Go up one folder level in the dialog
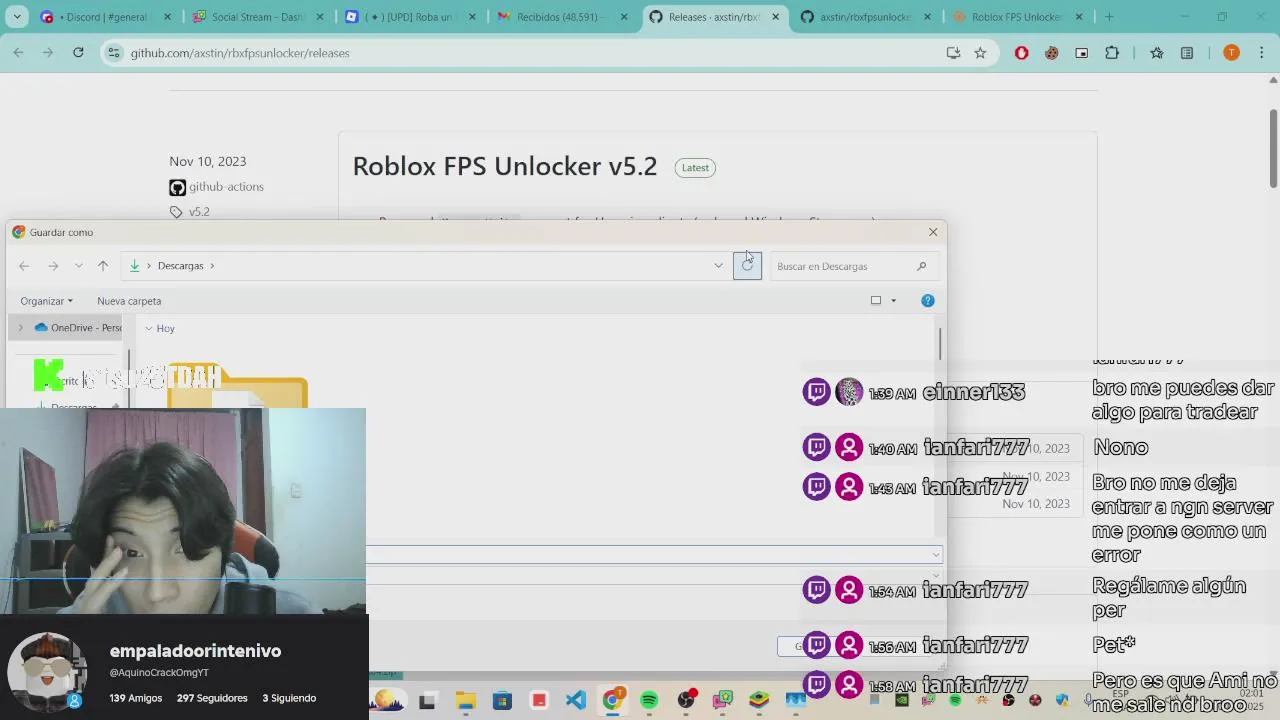The image size is (1280, 720). pos(103,266)
